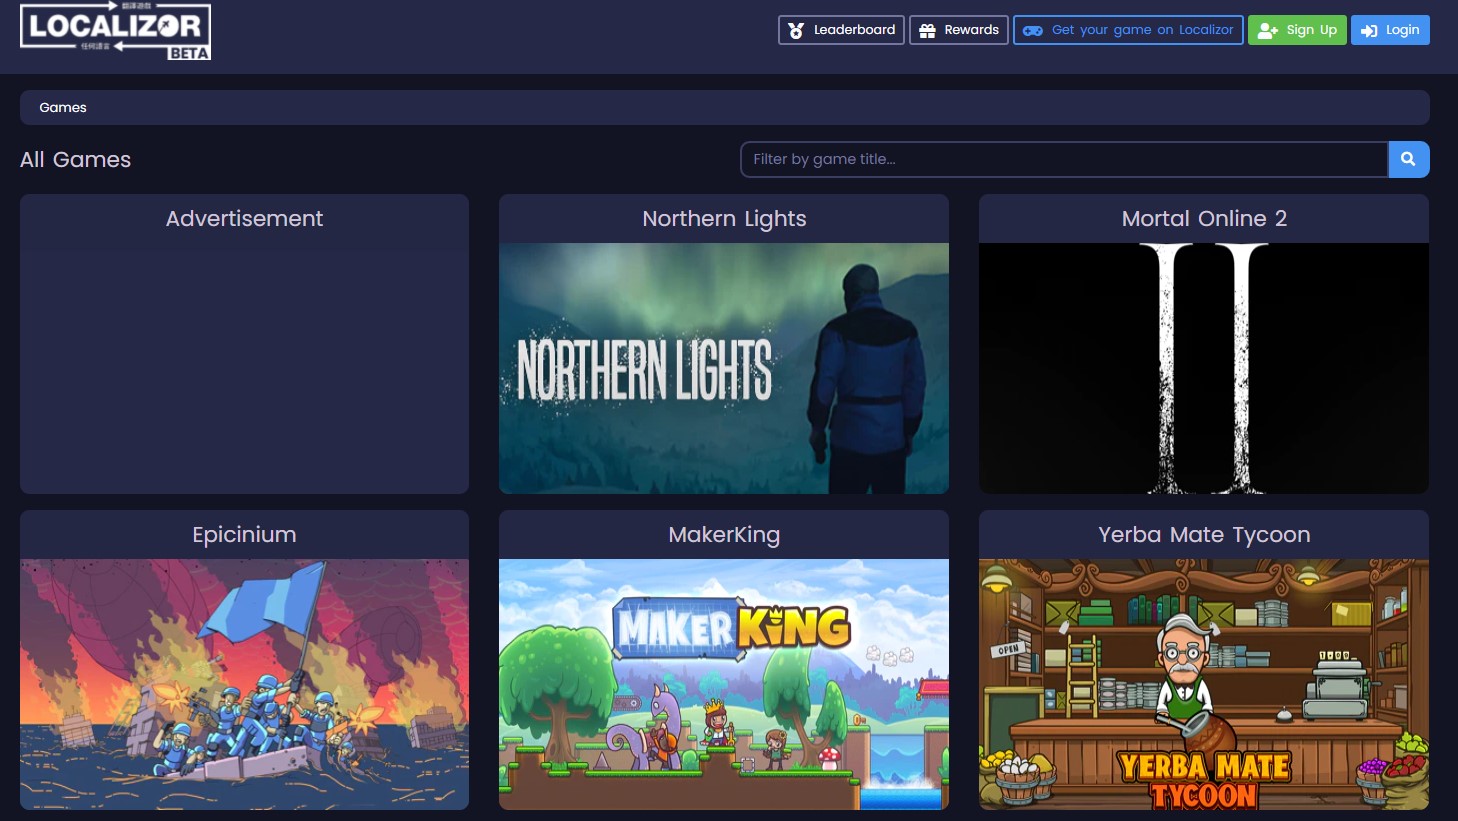Image resolution: width=1458 pixels, height=821 pixels.
Task: Select the Yerba Mate Tycoon cover image
Action: tap(1204, 684)
